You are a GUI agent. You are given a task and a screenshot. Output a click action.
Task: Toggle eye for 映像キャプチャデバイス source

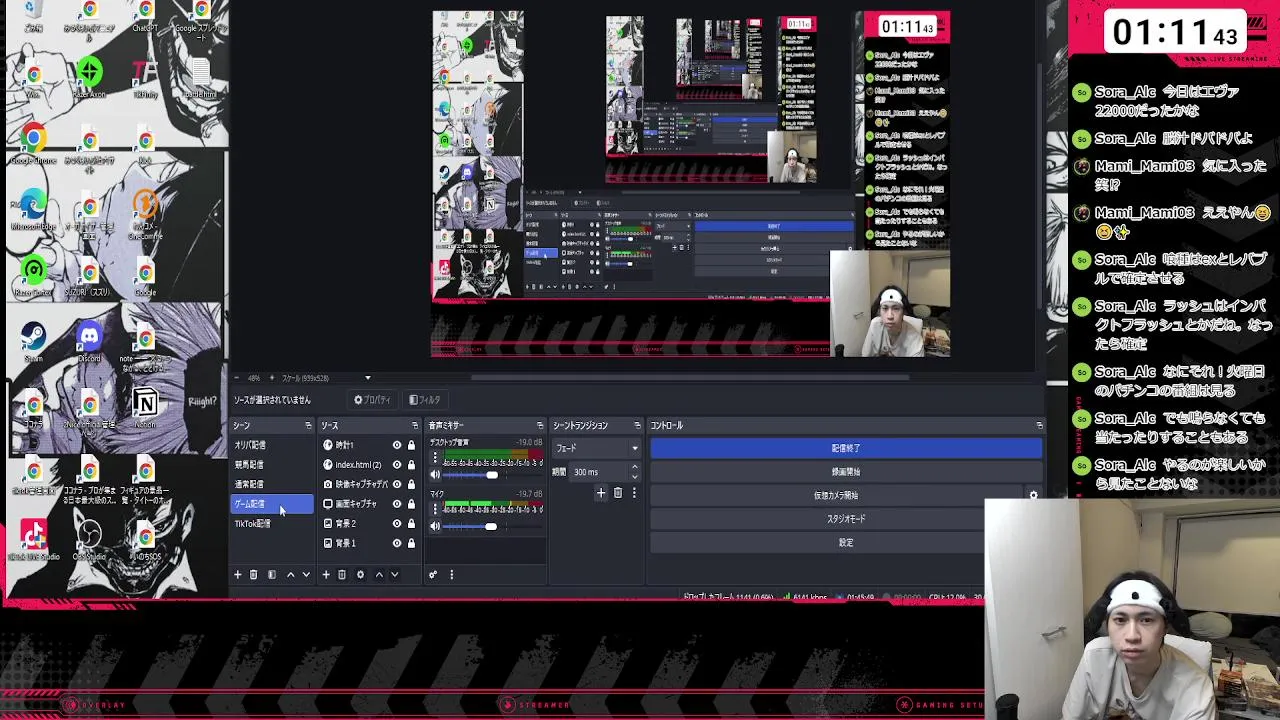(x=396, y=484)
